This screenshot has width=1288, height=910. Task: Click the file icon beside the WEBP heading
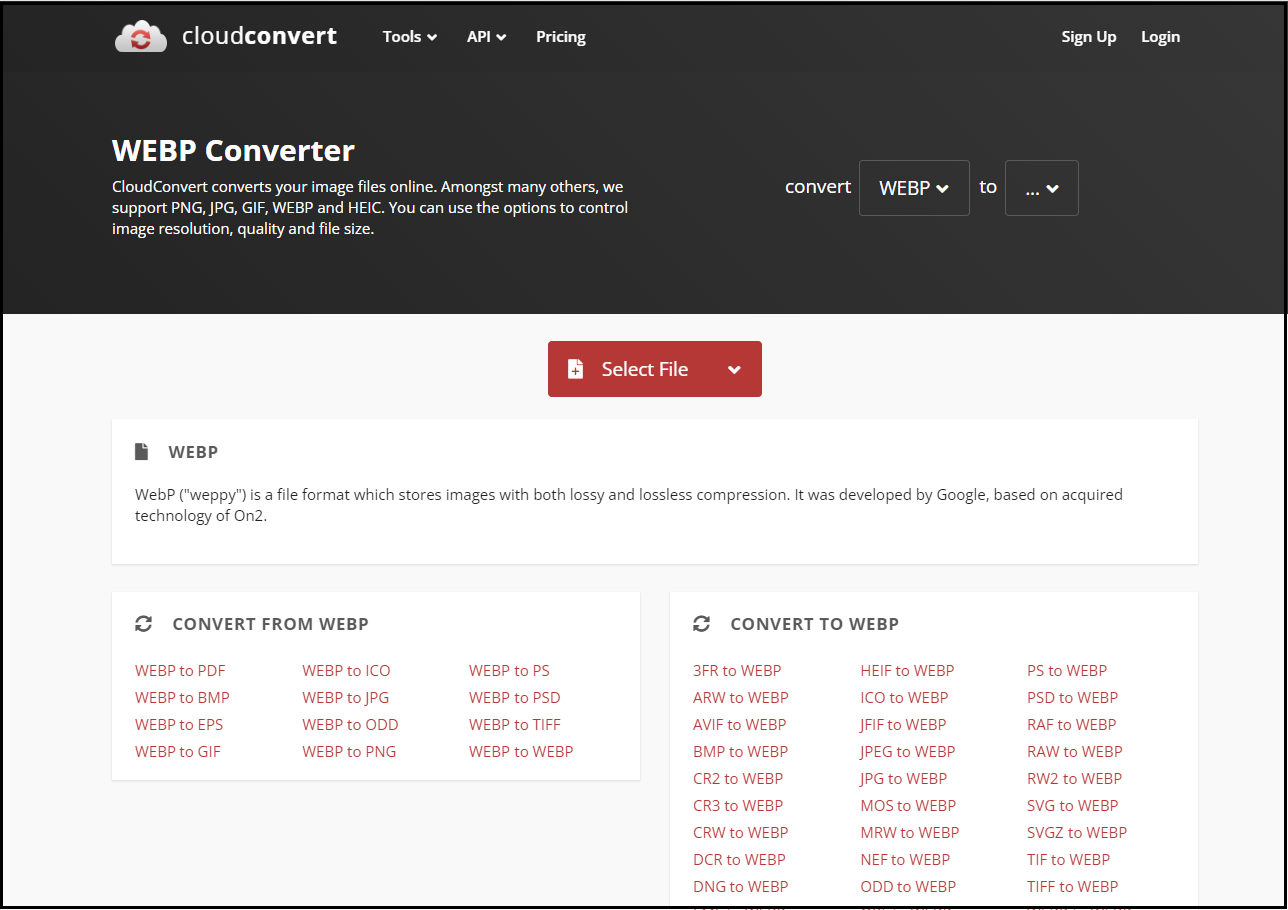coord(142,452)
